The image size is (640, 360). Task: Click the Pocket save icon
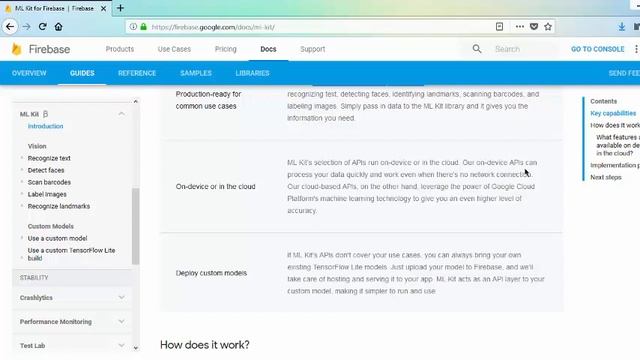tap(534, 27)
